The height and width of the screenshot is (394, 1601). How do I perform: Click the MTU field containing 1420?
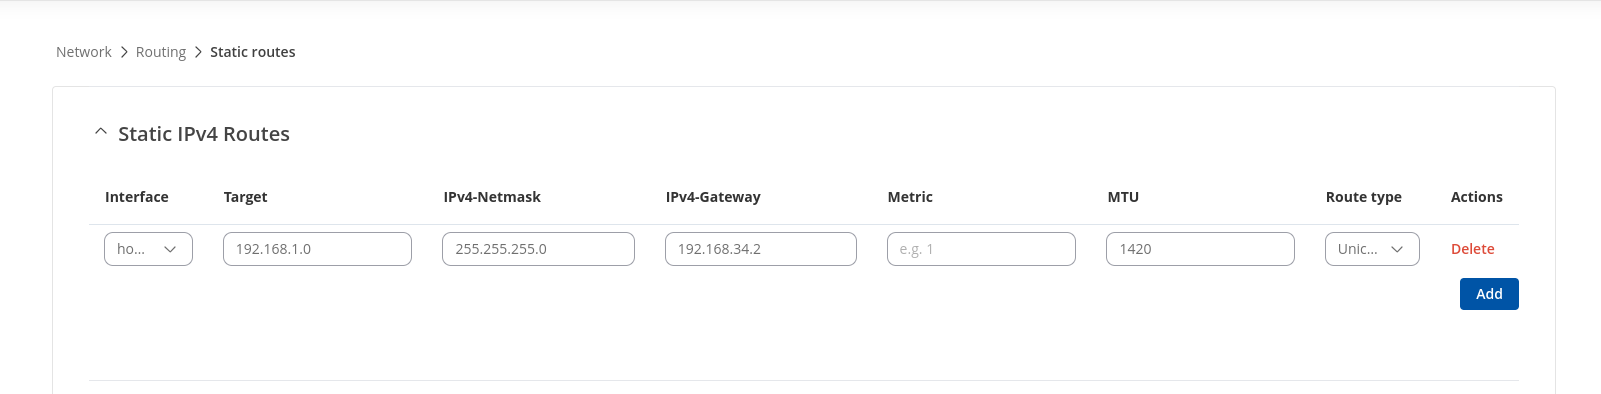tap(1200, 249)
